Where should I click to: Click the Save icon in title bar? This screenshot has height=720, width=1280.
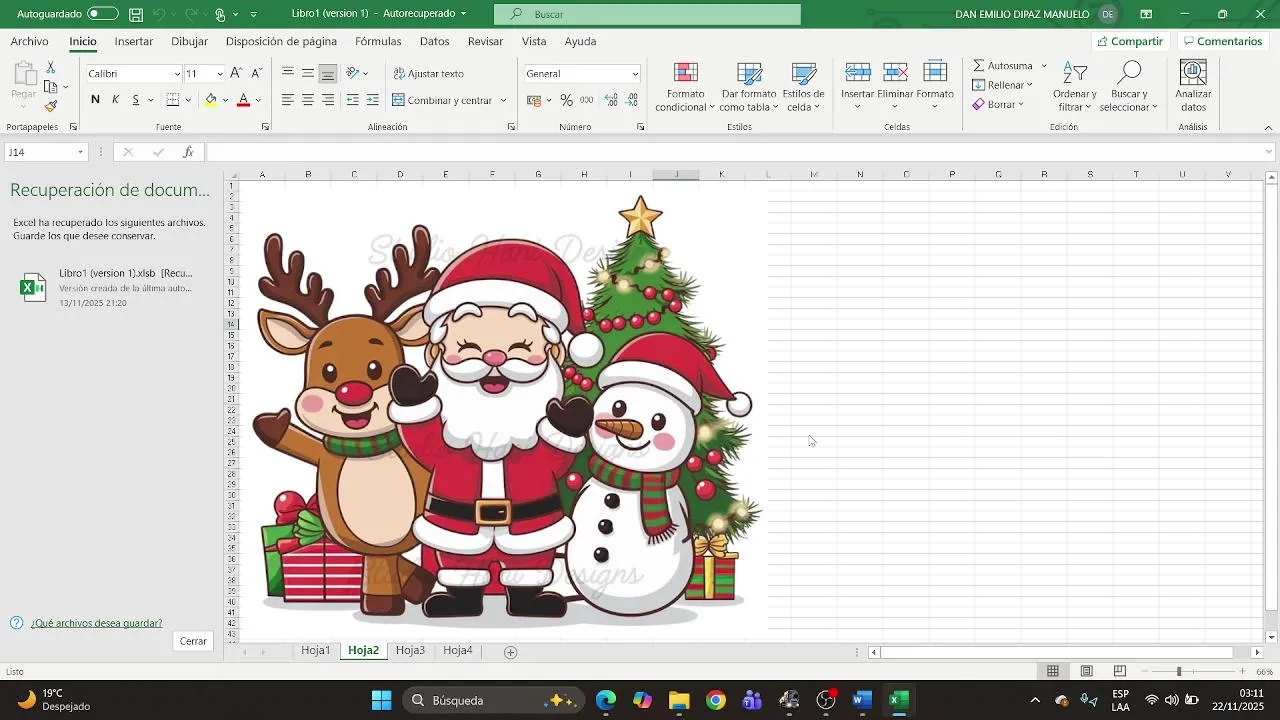[x=136, y=14]
